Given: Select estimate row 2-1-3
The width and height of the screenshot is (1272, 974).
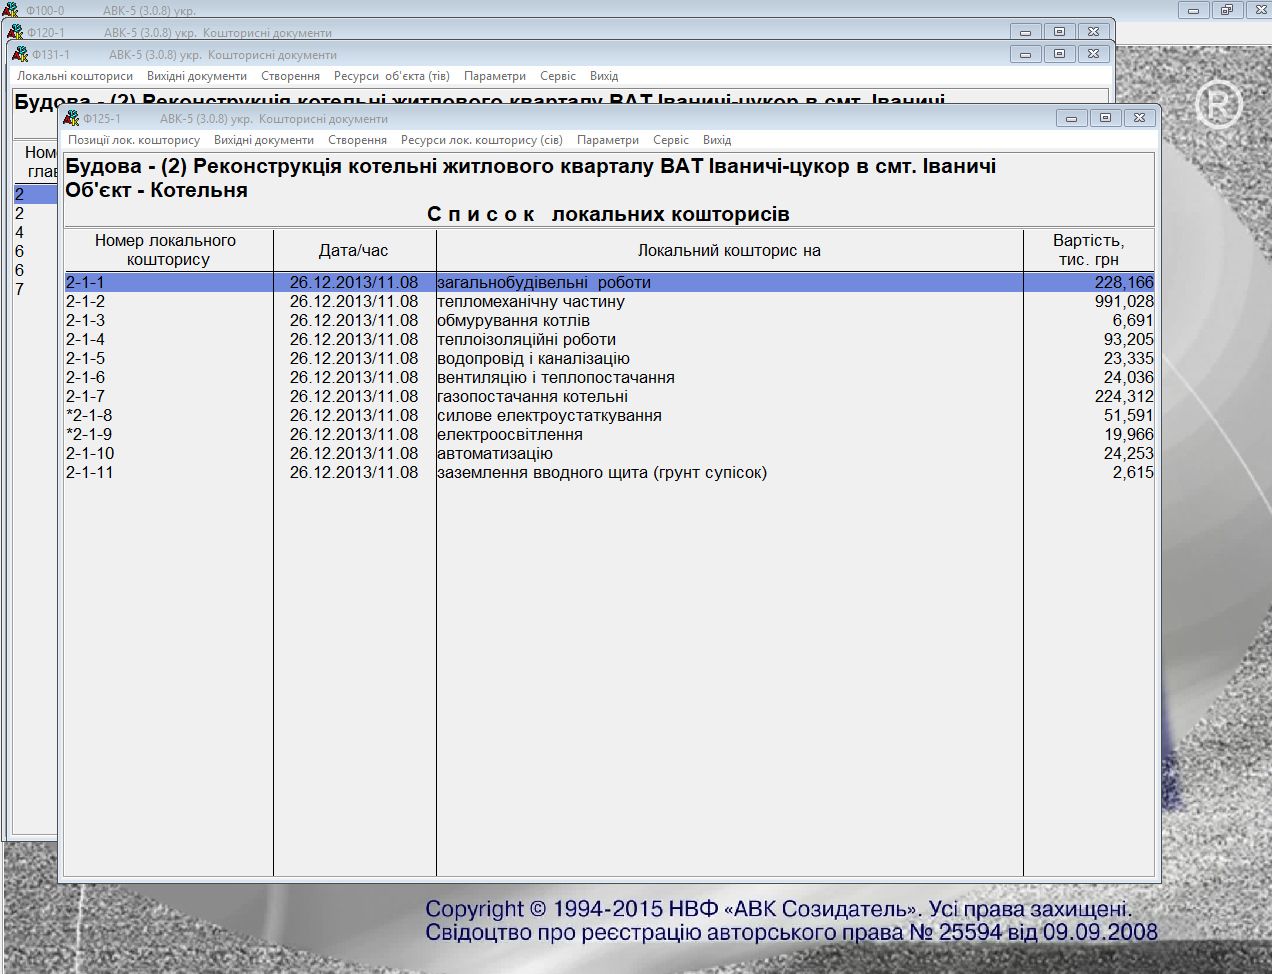Looking at the screenshot, I should 609,320.
